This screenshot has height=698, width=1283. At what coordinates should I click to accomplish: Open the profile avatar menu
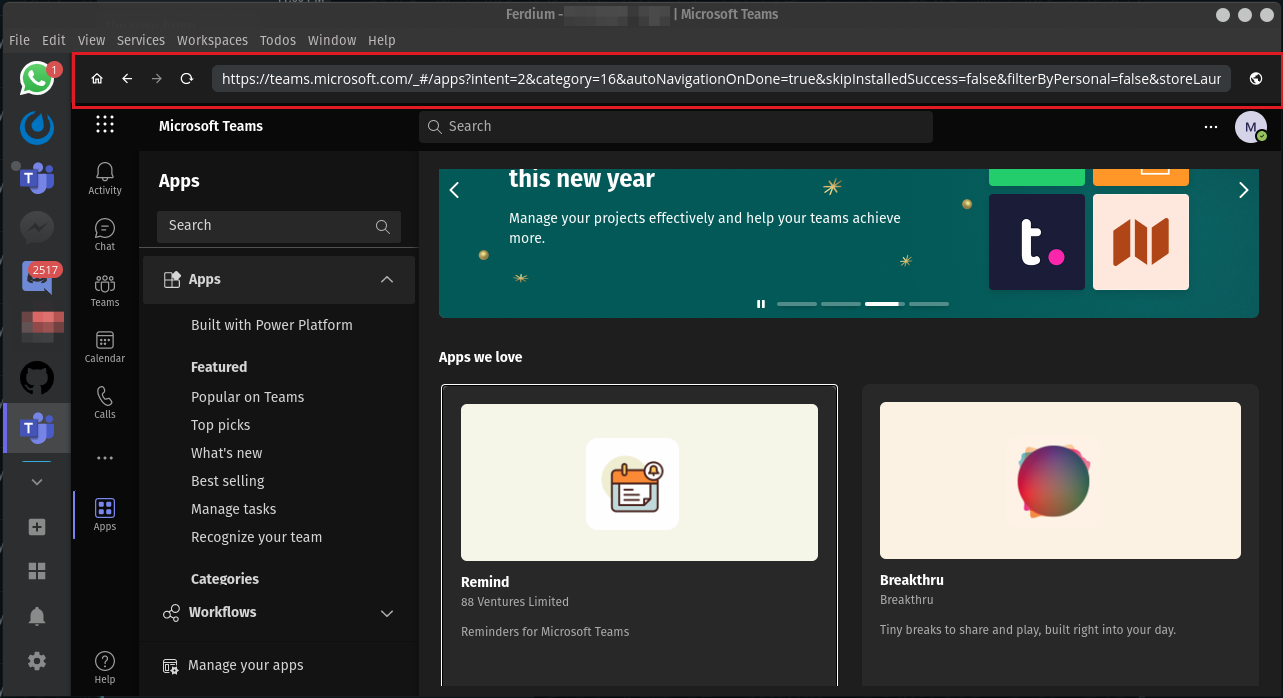1251,127
